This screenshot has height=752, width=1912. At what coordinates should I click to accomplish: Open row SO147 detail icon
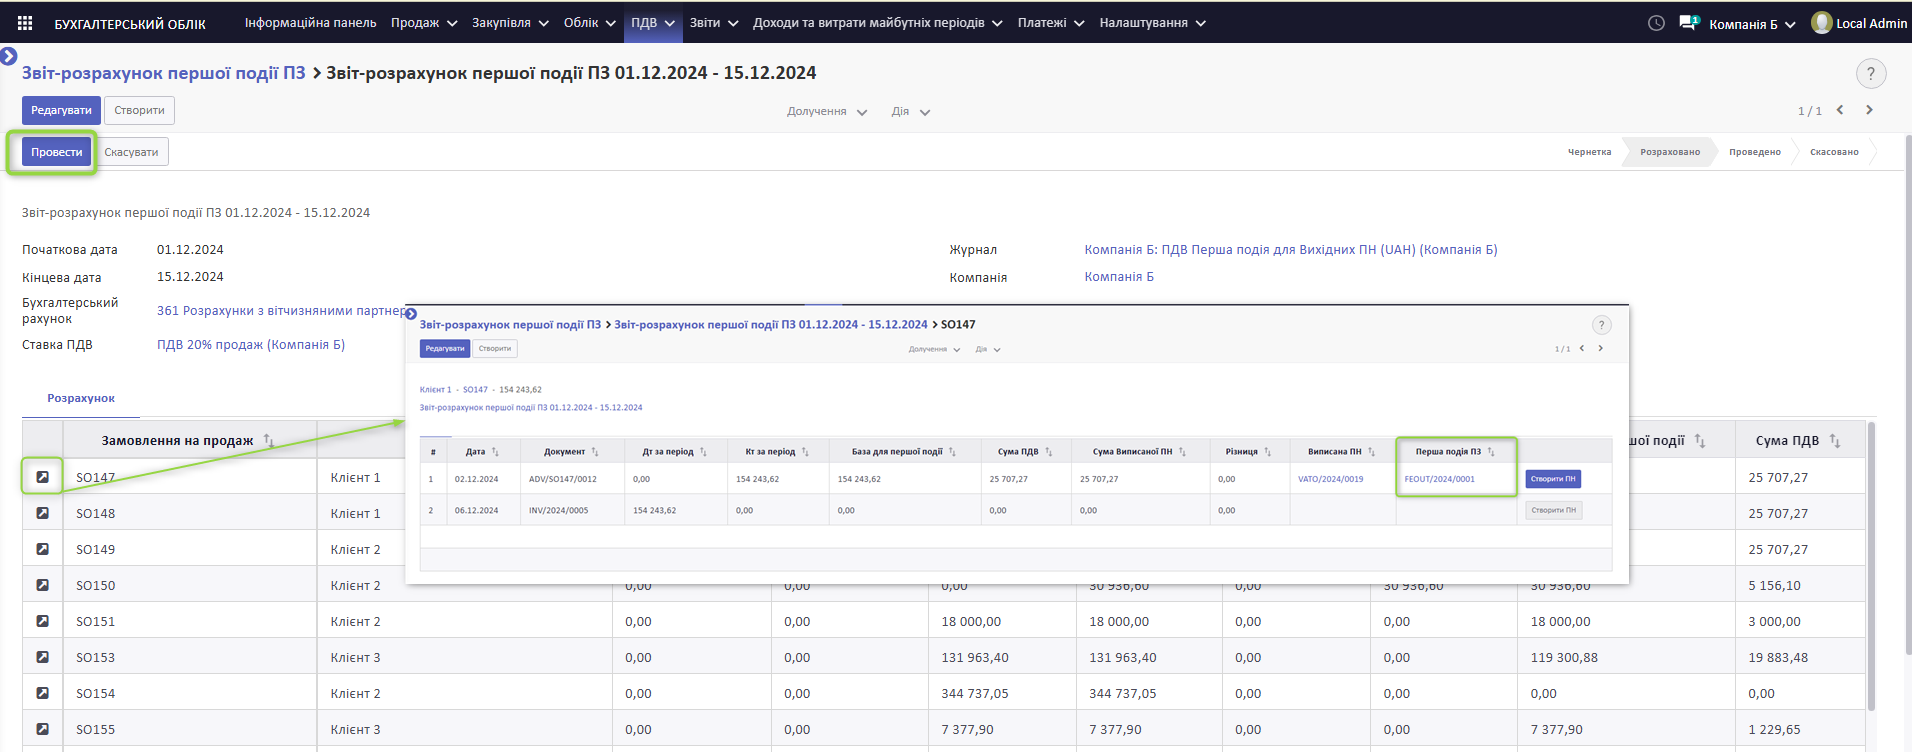(43, 477)
